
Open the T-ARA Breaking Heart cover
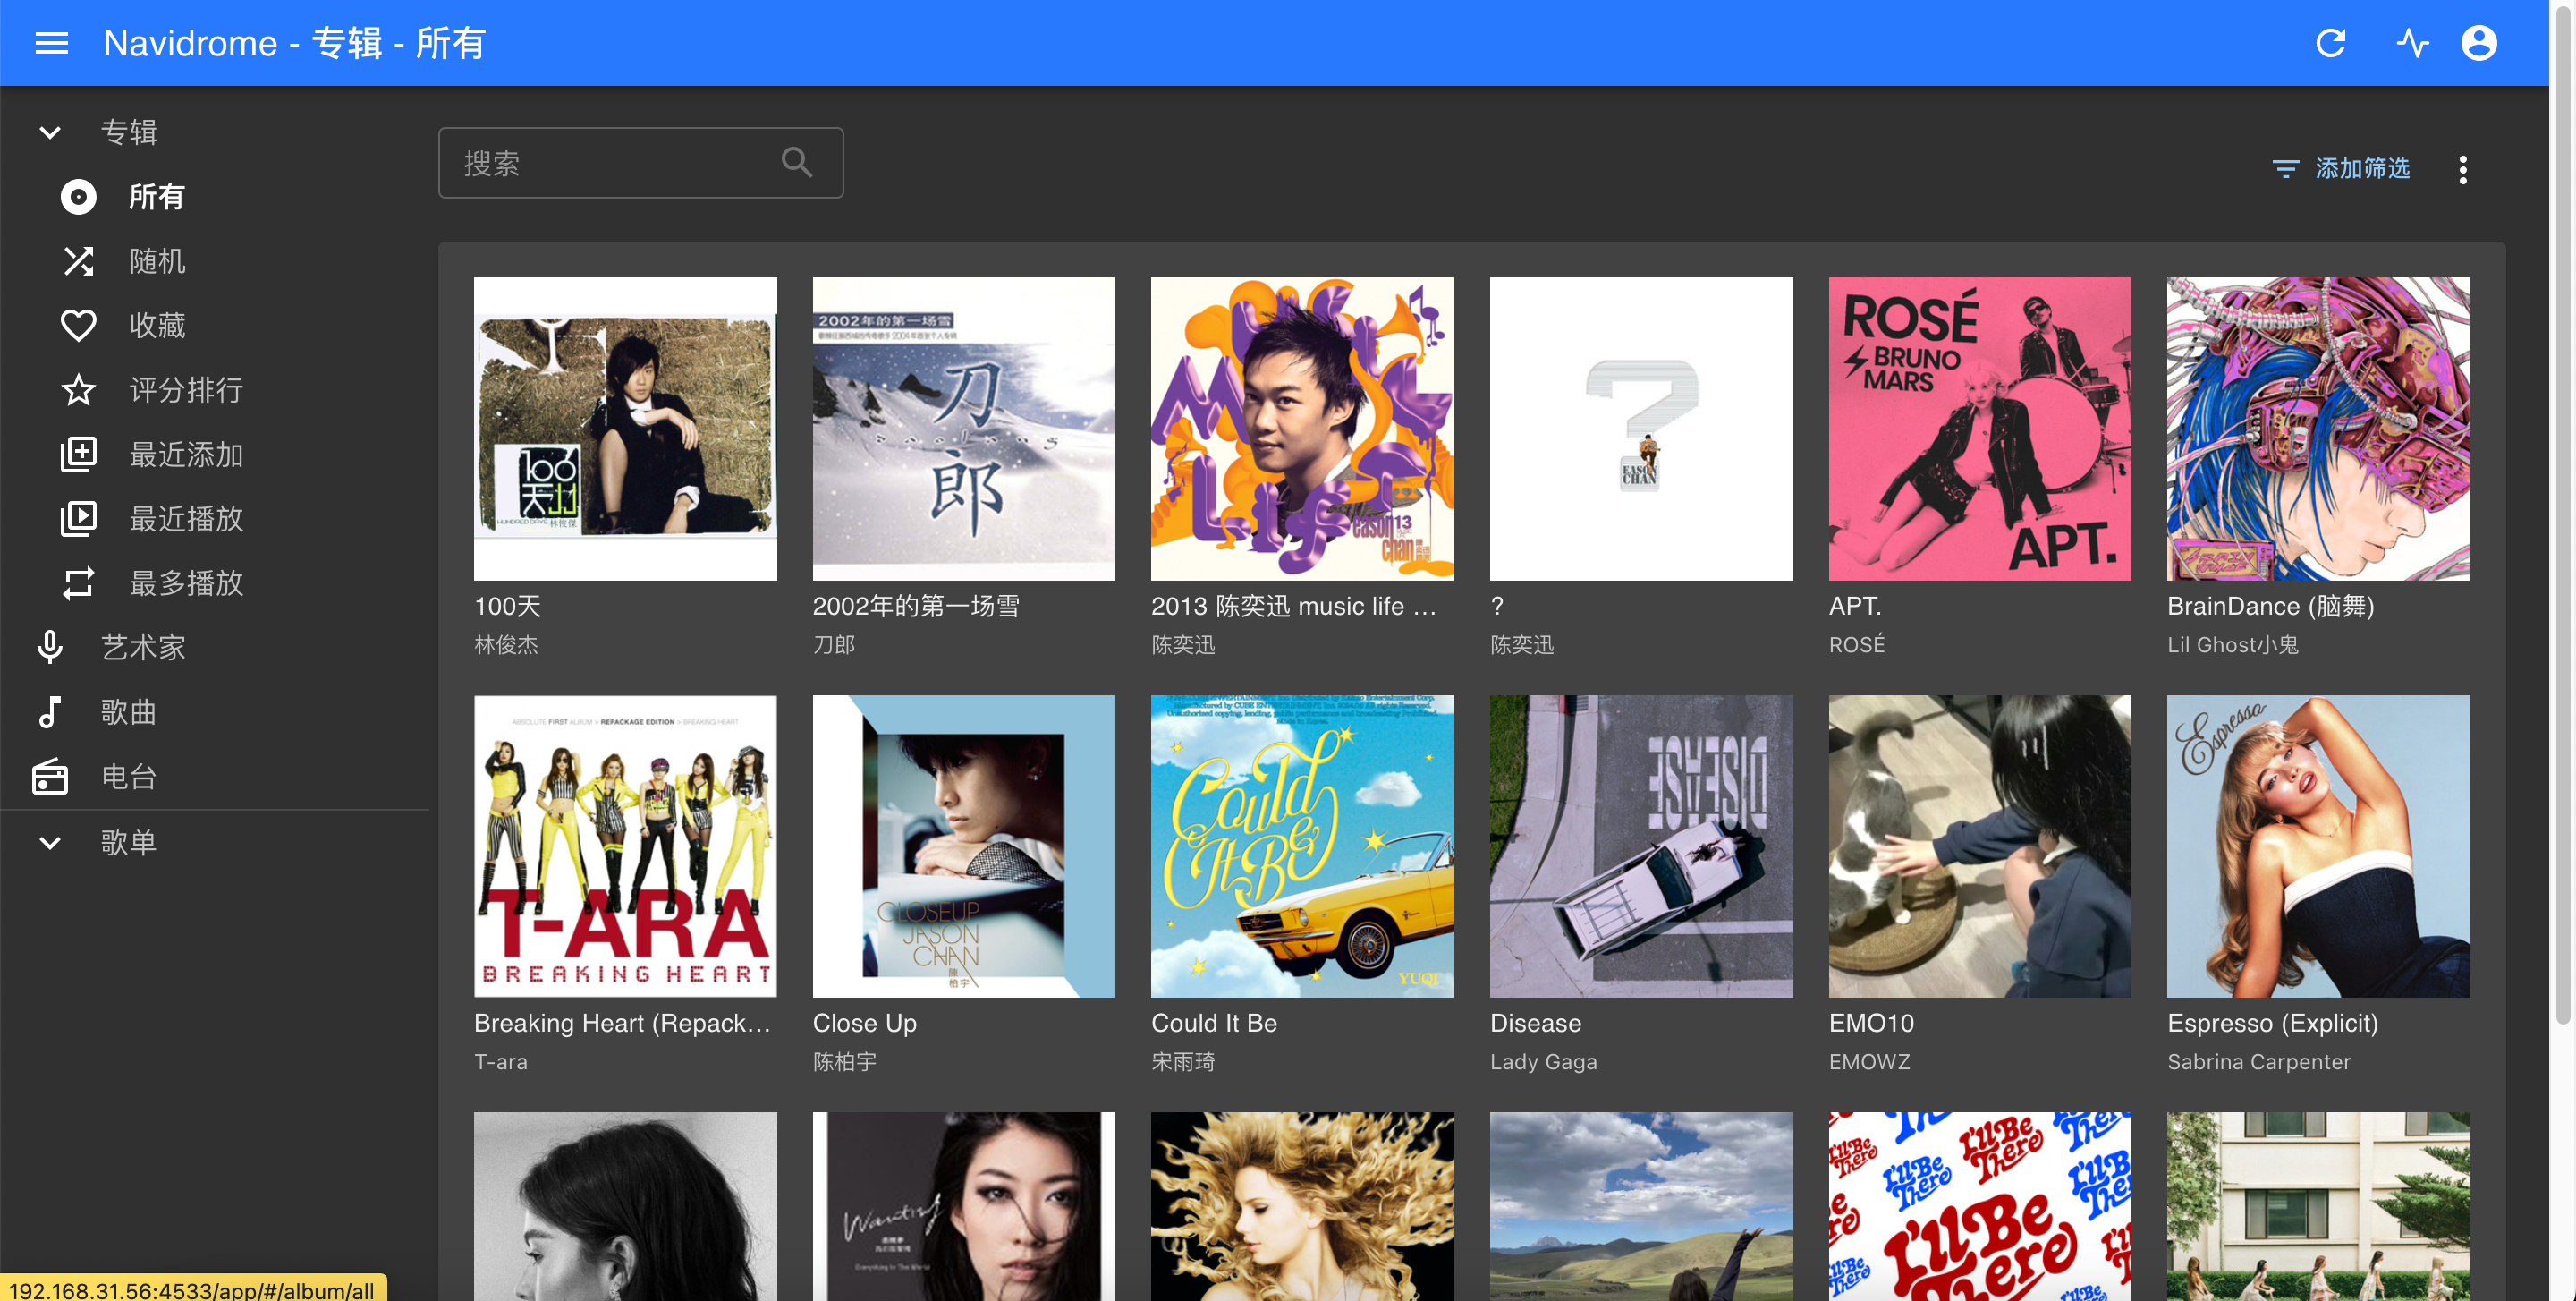[625, 846]
